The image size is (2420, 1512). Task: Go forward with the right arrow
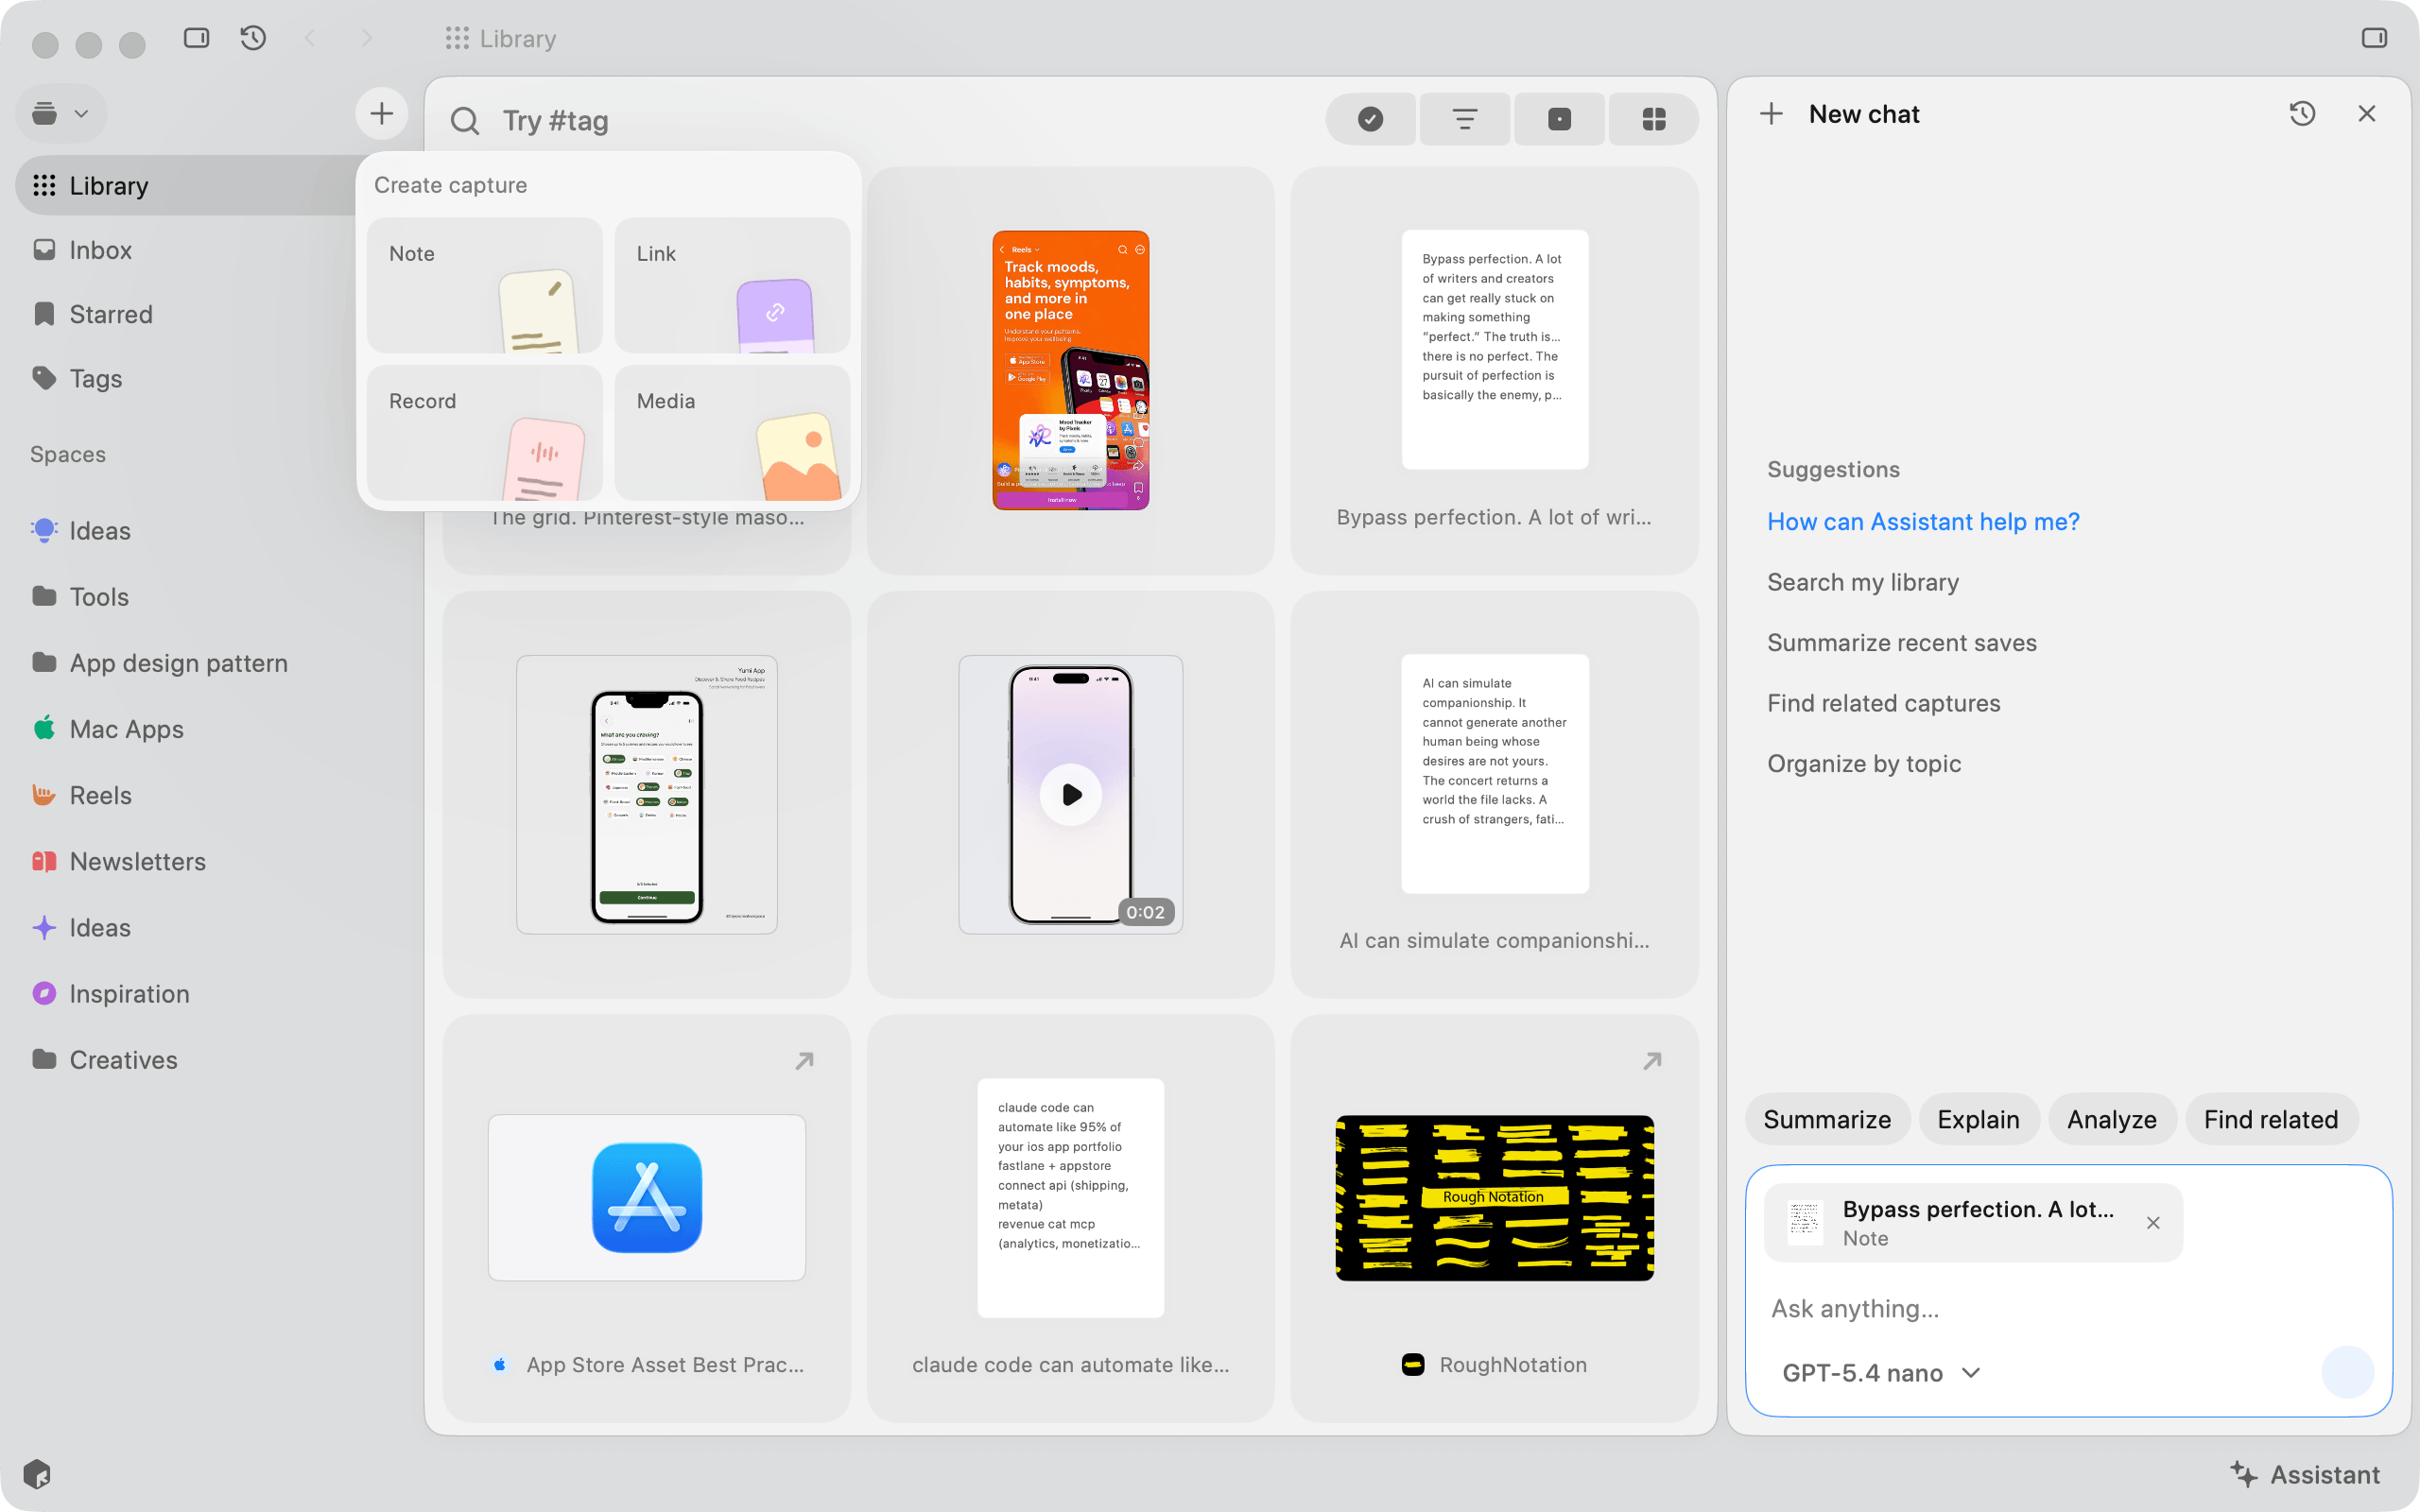pos(367,38)
